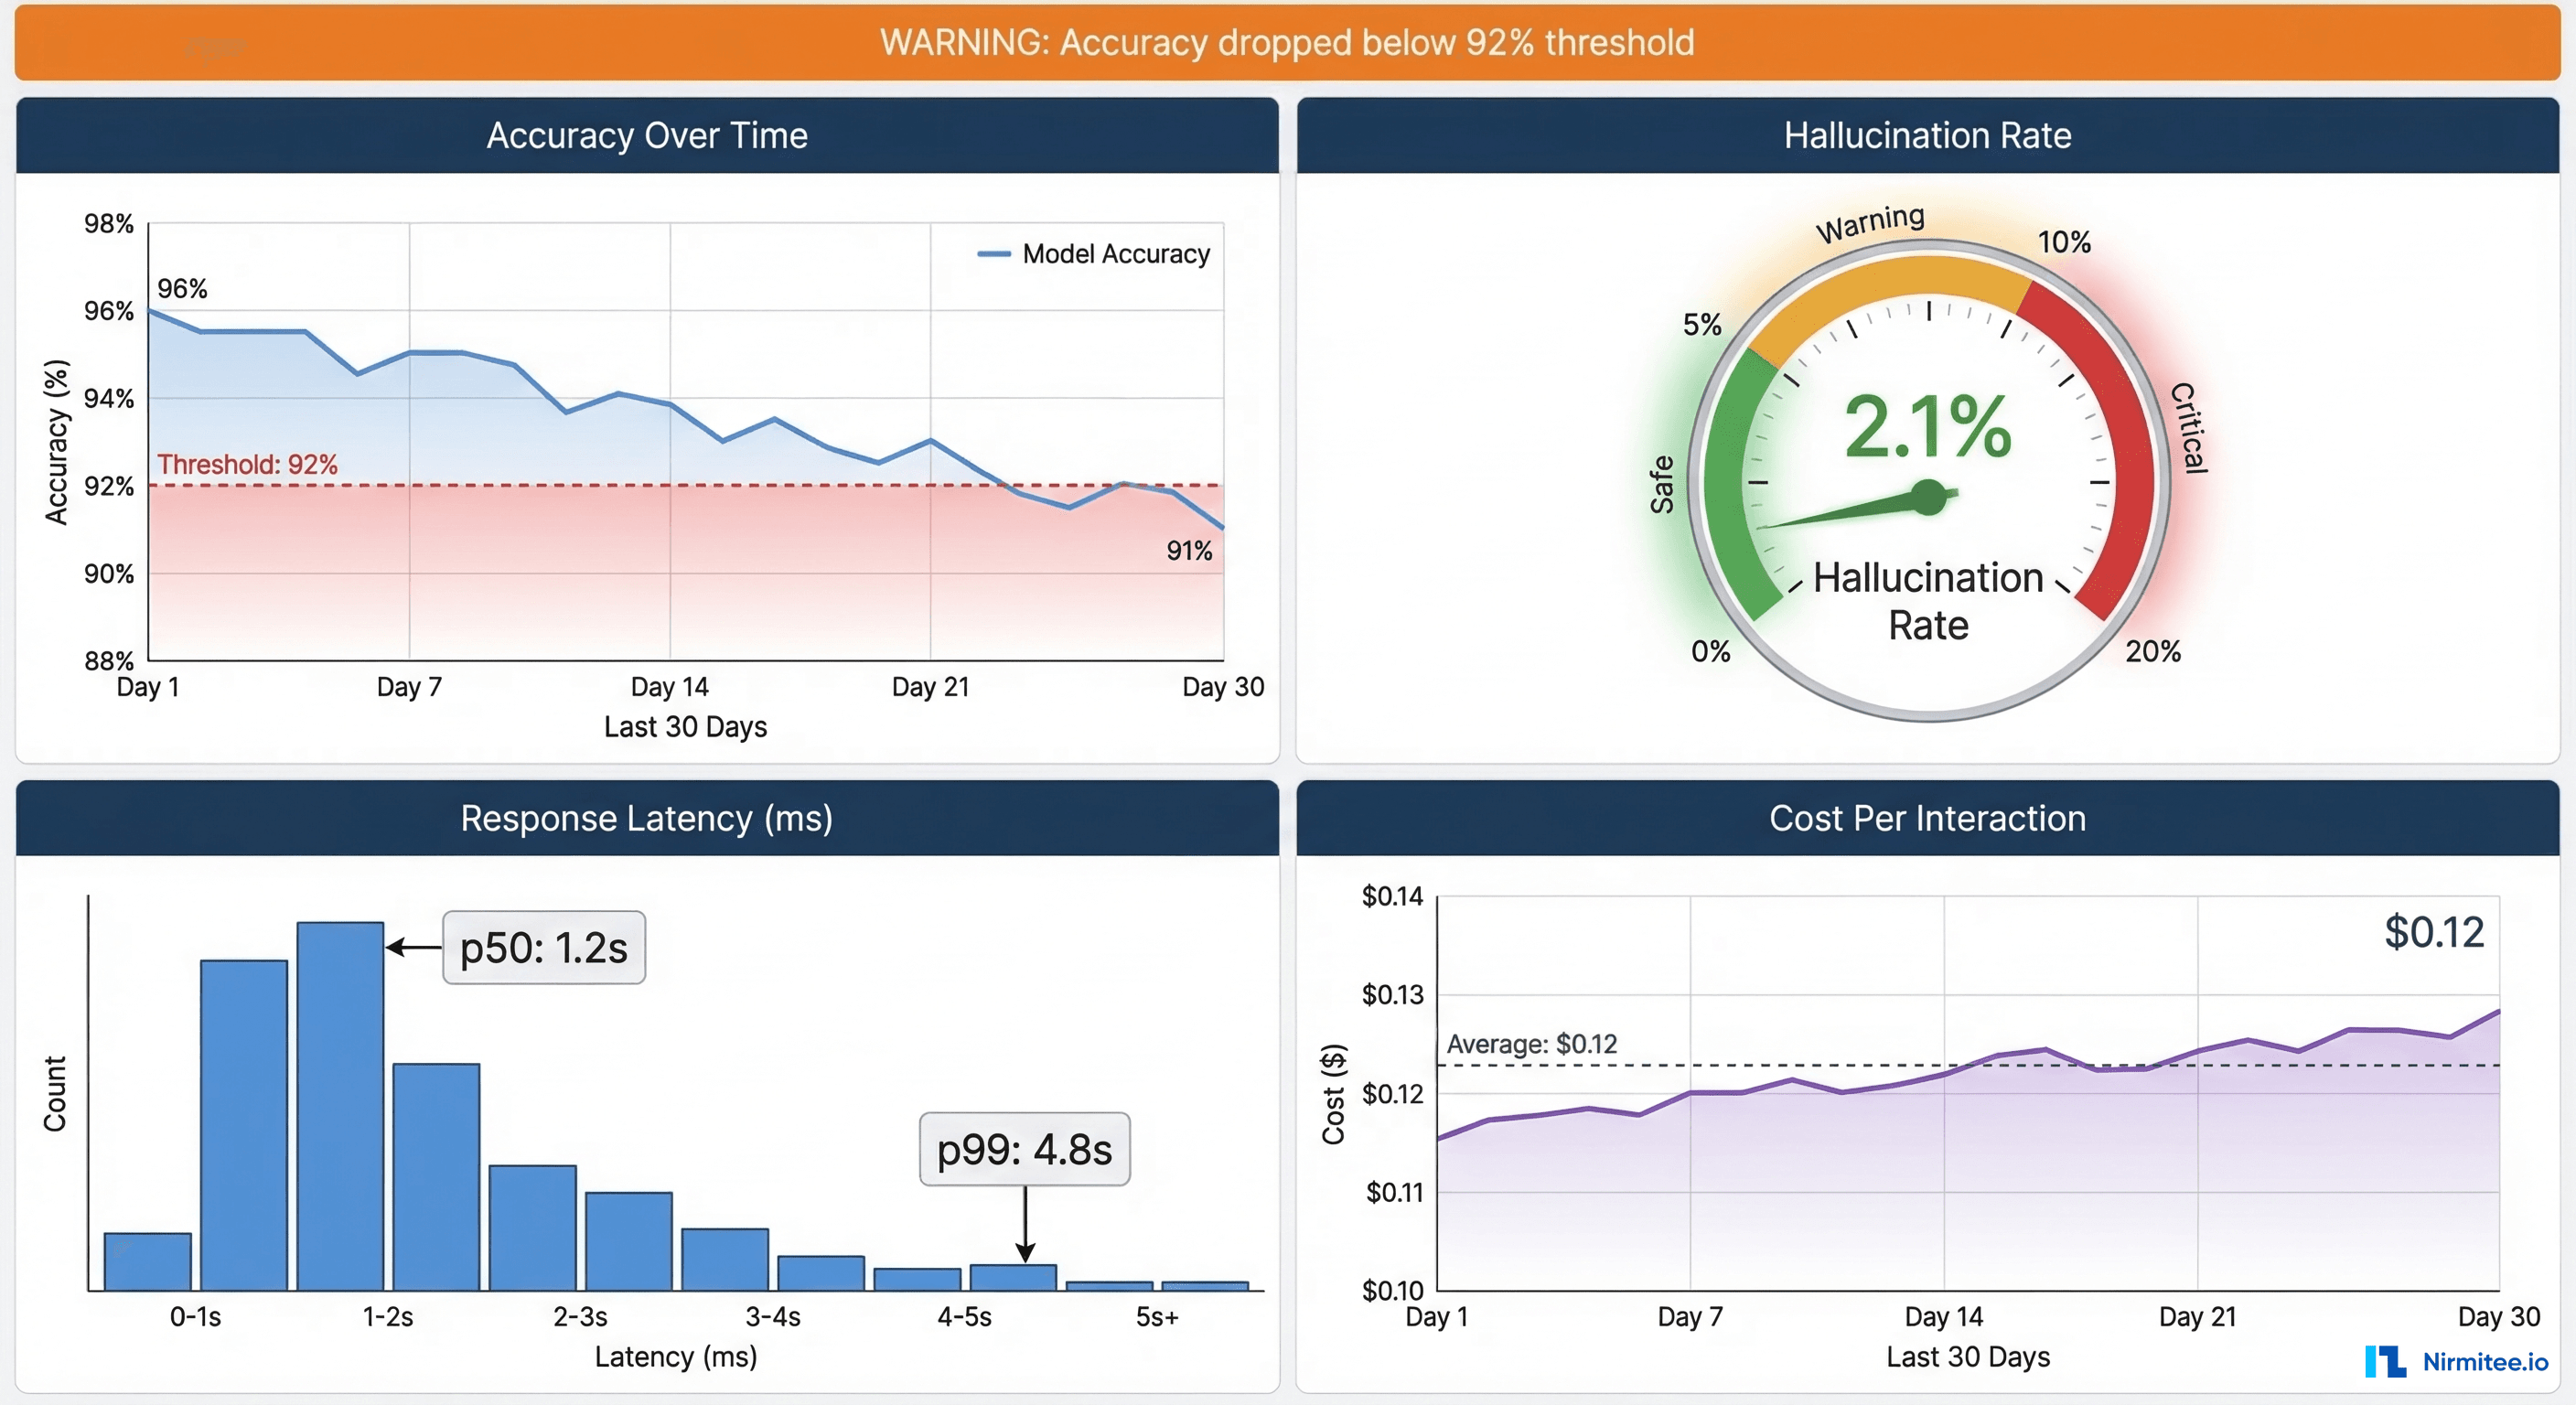Viewport: 2576px width, 1405px height.
Task: Click the $0.13 cost axis label
Action: (1392, 995)
